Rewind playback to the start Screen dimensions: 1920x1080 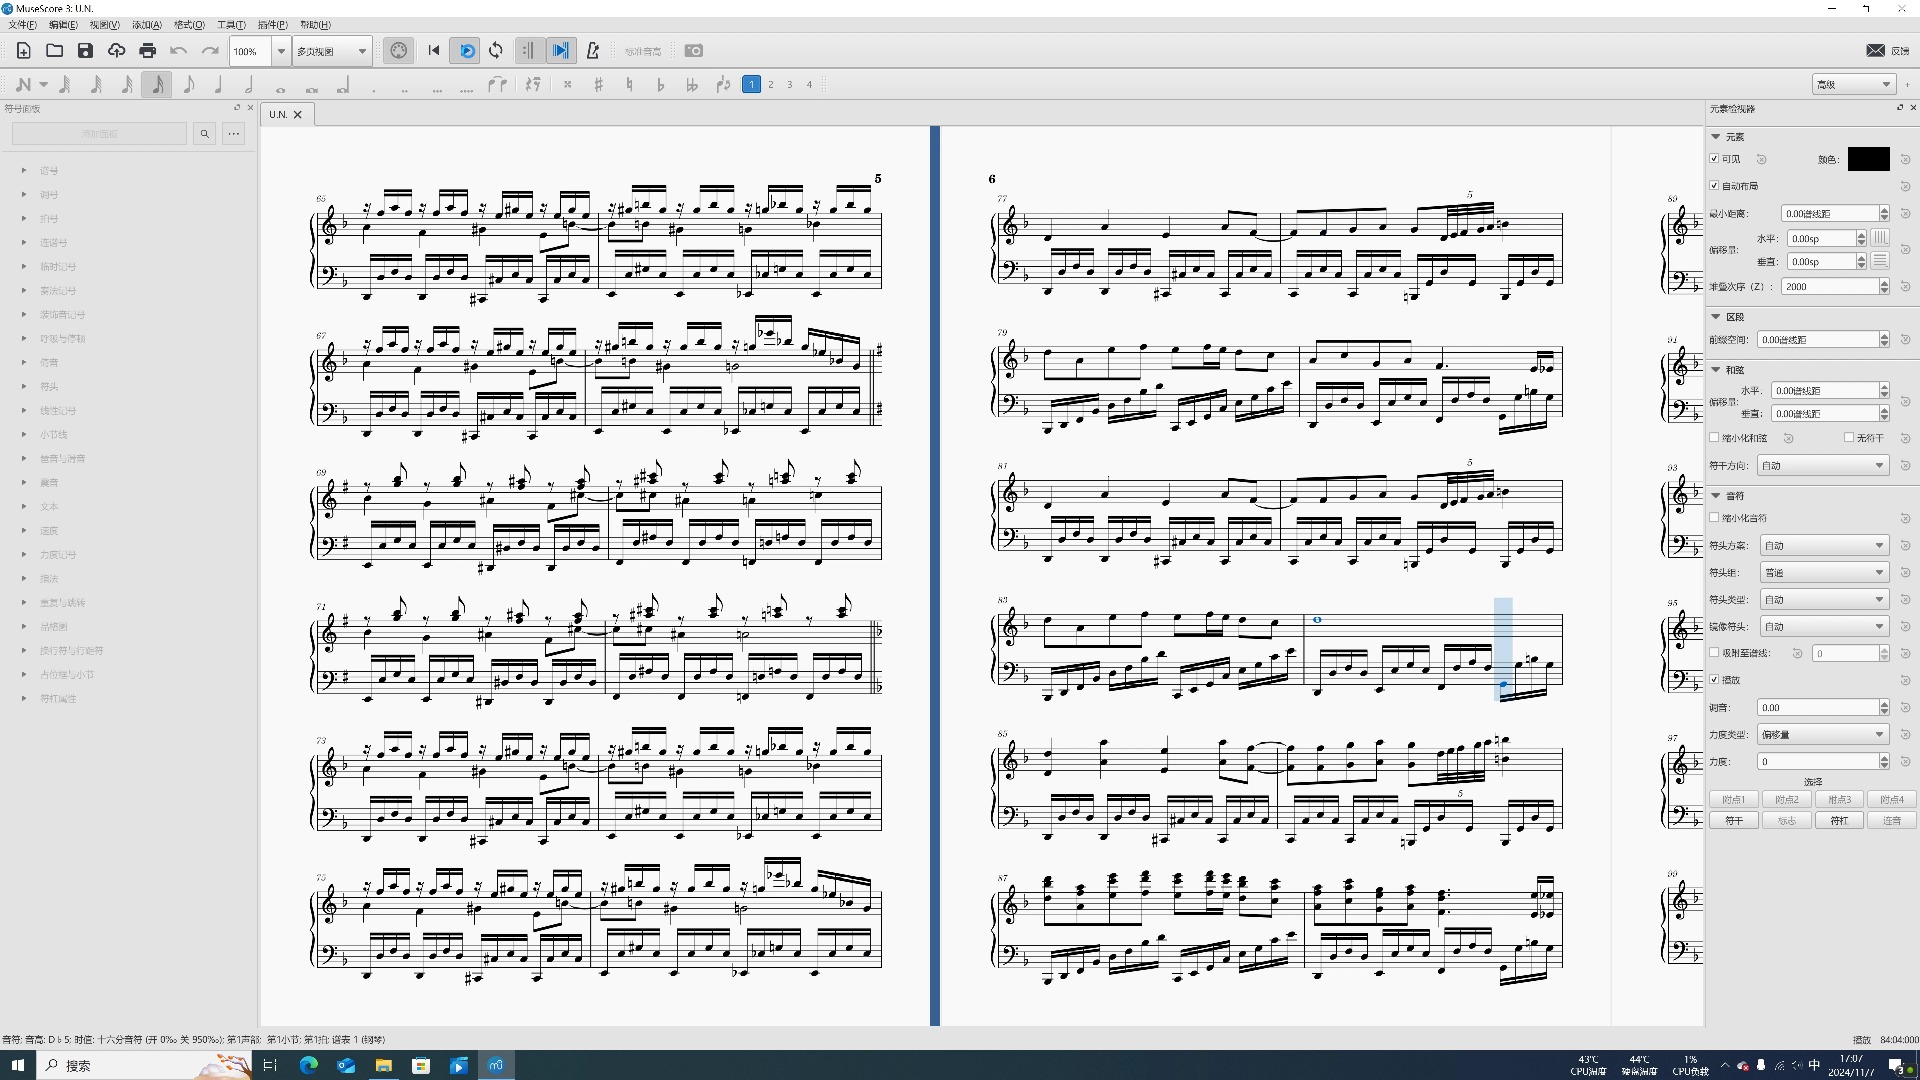tap(434, 51)
